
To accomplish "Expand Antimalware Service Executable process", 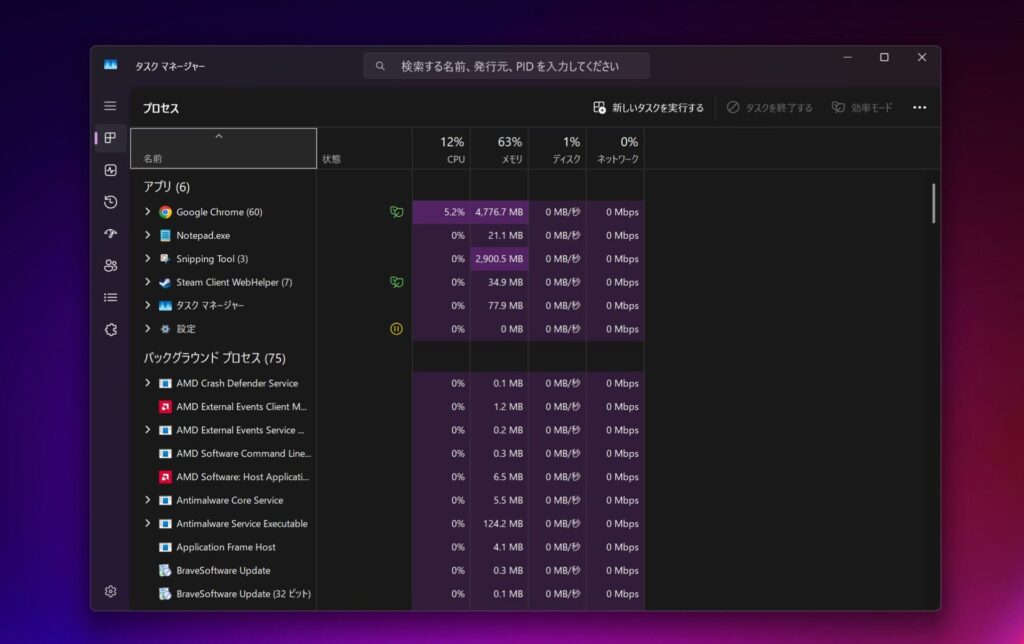I will pos(148,524).
